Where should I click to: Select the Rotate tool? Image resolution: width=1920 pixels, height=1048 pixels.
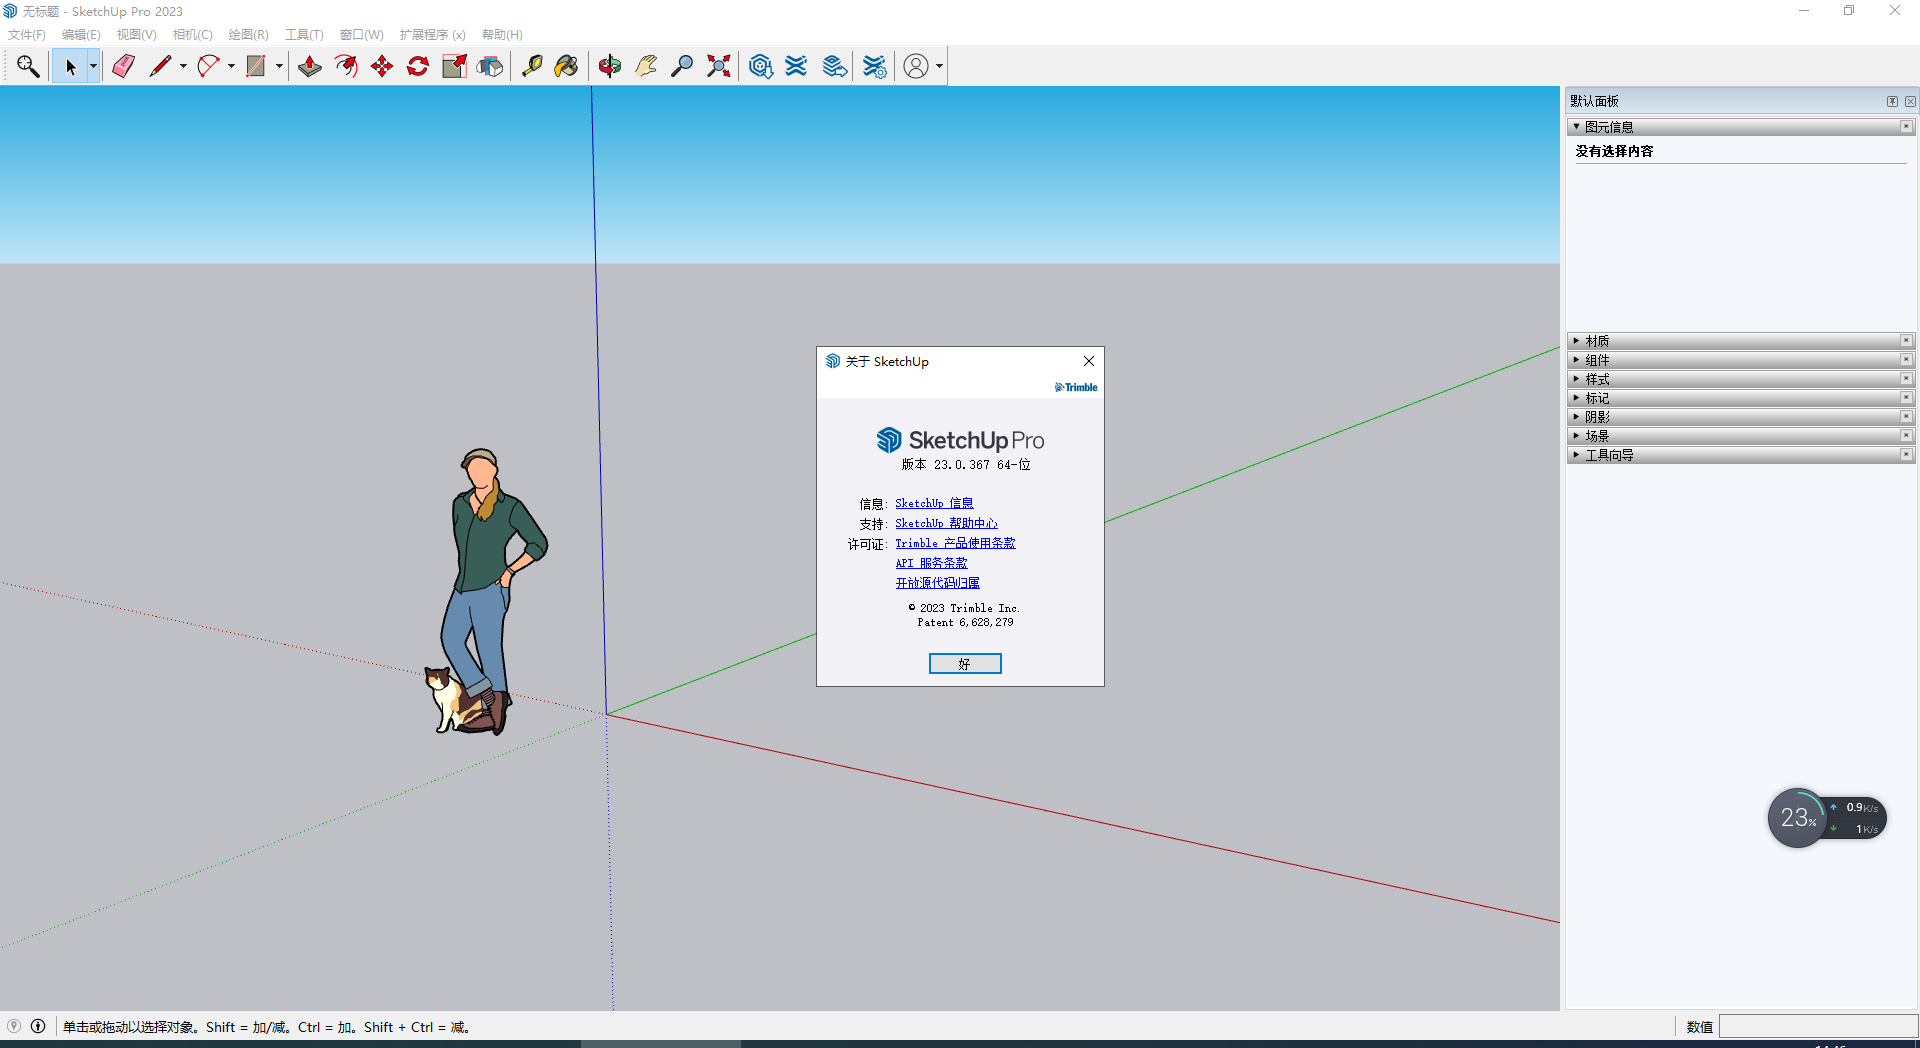tap(418, 66)
